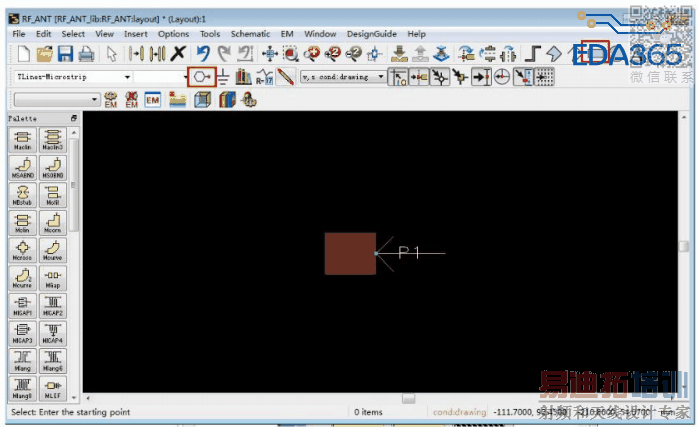Viewport: 698px width, 427px height.
Task: Select the polygon drawing tool
Action: [554, 54]
